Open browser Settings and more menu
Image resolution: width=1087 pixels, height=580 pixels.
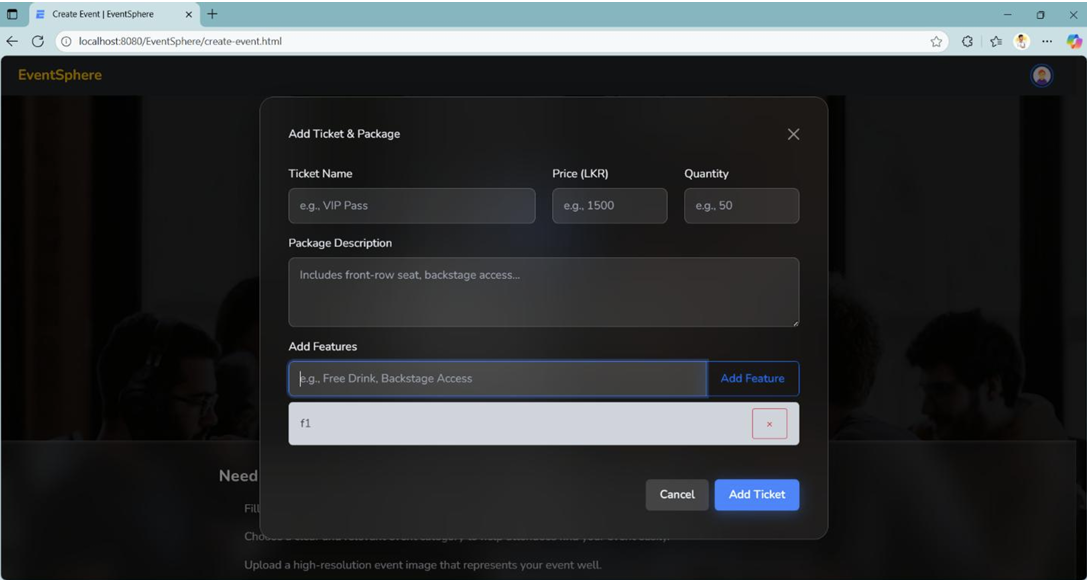(1047, 41)
